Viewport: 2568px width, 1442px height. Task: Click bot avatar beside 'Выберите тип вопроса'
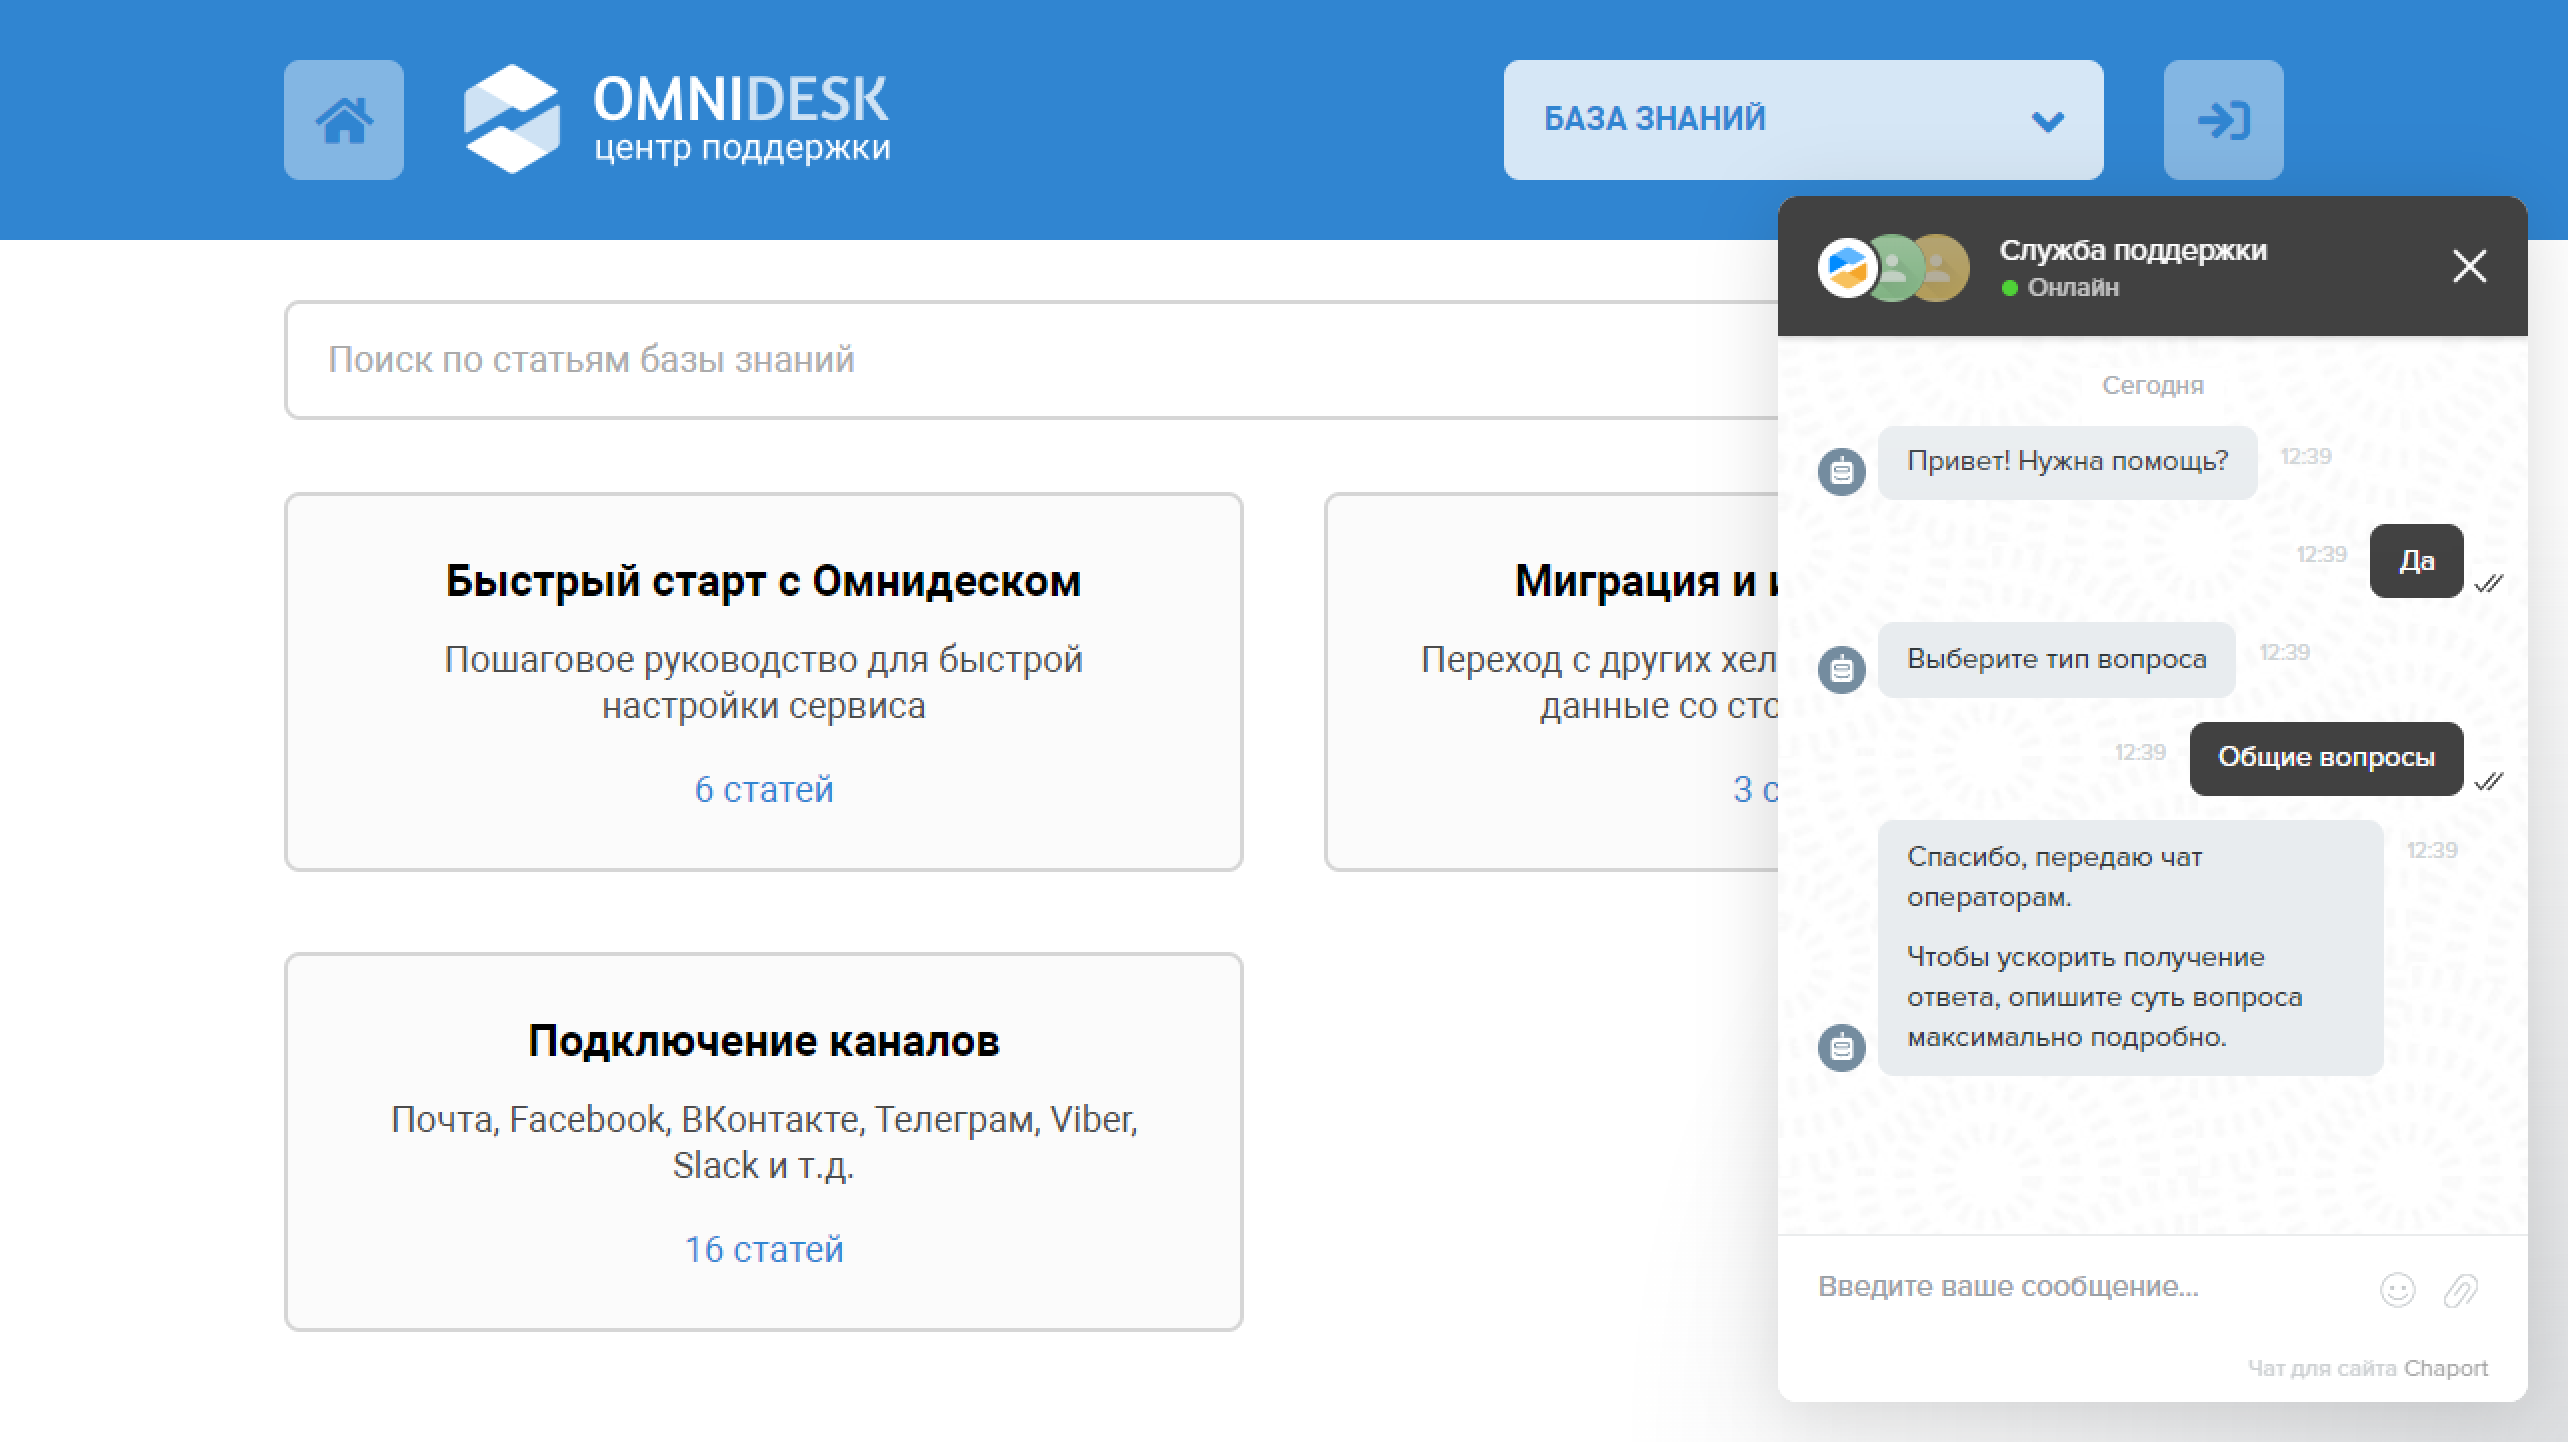1841,669
